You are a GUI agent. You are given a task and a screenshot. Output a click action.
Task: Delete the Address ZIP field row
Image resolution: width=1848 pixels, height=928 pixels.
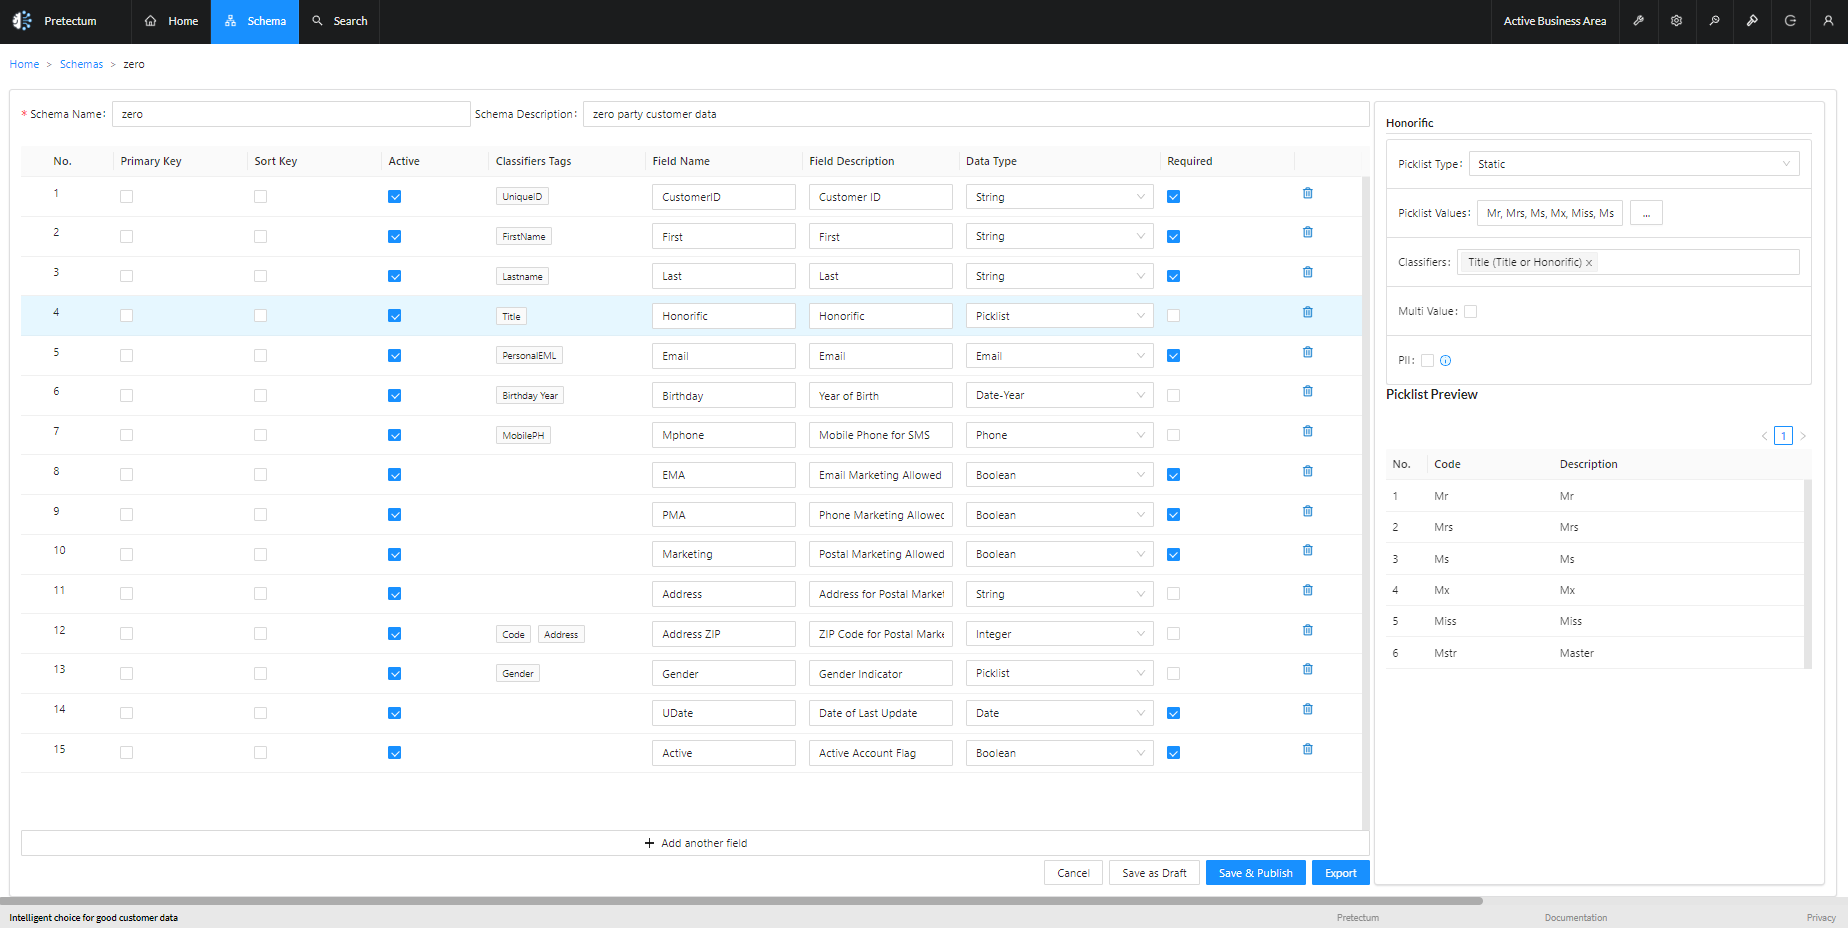[1308, 630]
